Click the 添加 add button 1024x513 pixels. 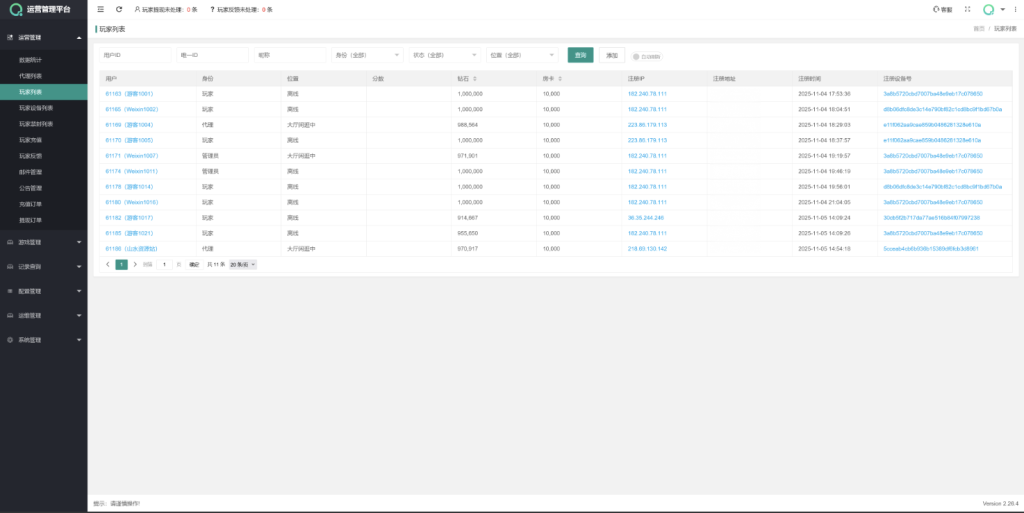612,55
